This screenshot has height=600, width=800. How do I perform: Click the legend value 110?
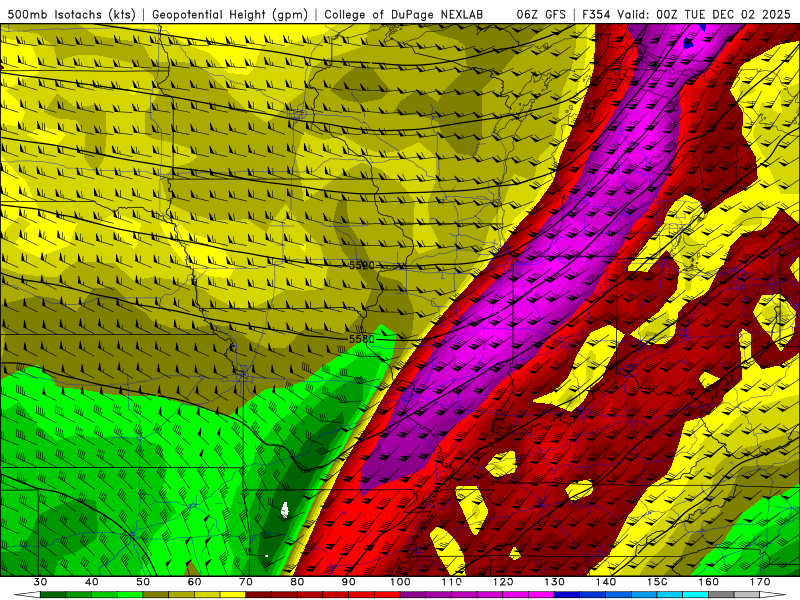point(452,582)
